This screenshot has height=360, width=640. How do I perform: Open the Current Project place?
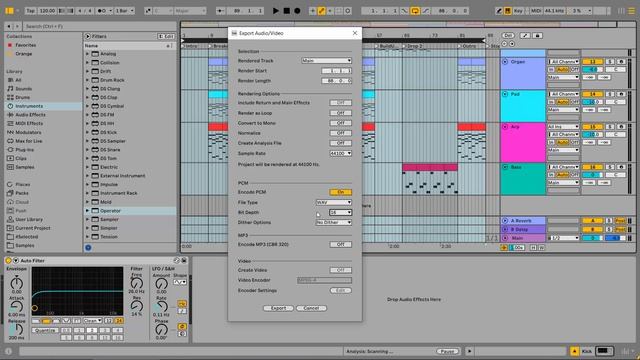point(33,228)
